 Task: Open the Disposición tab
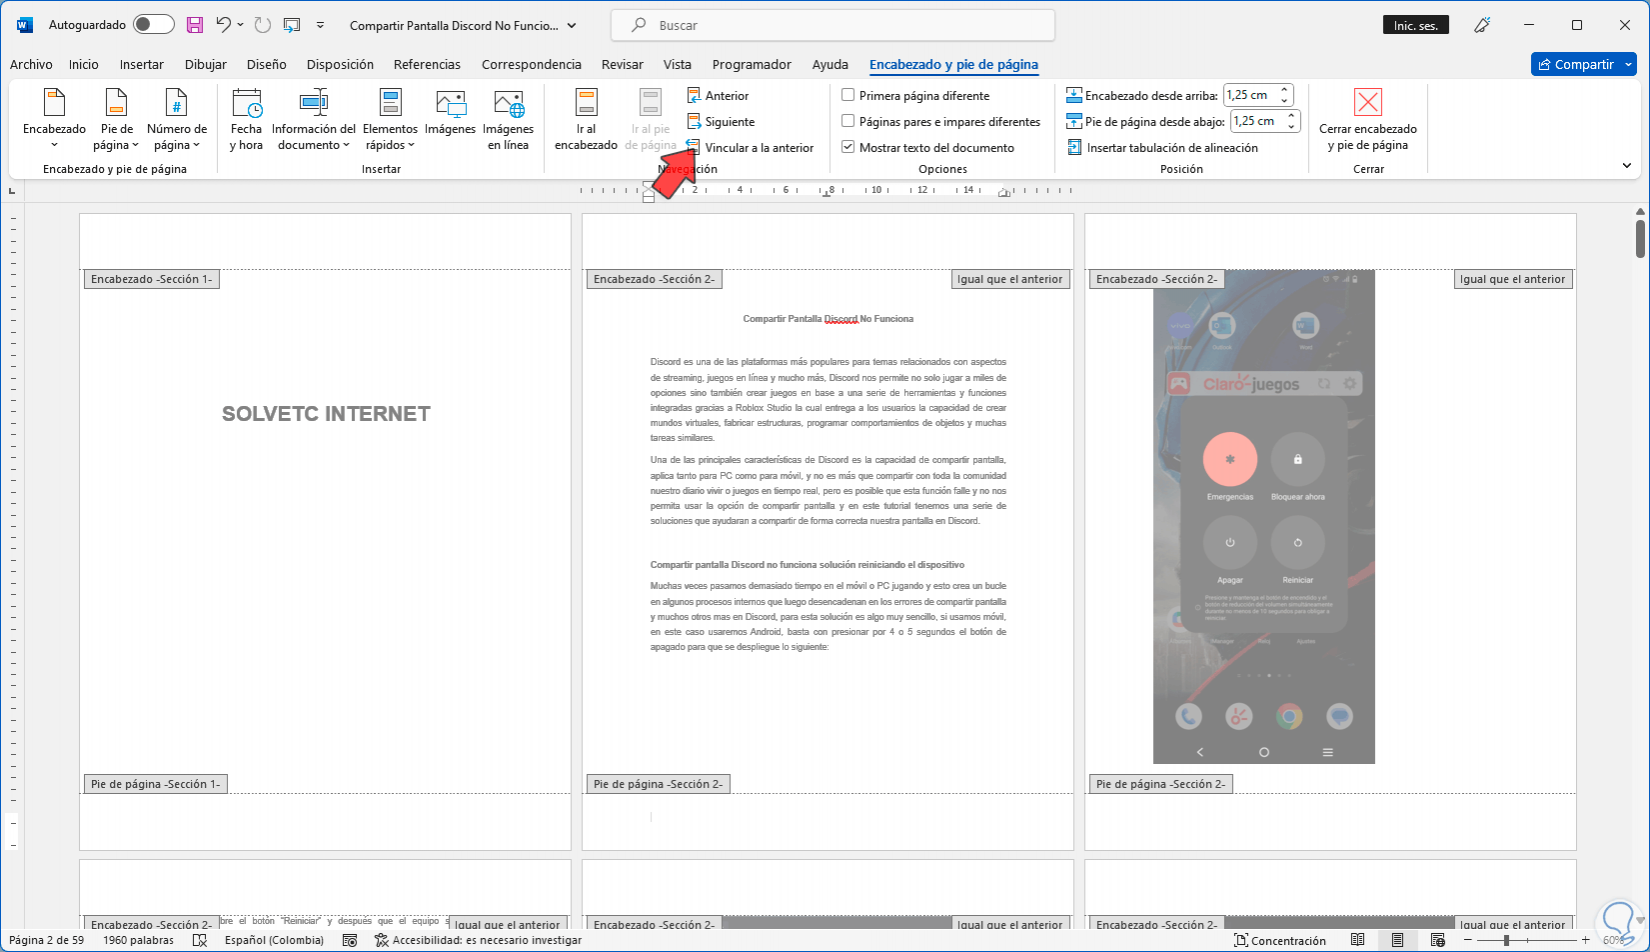click(340, 65)
